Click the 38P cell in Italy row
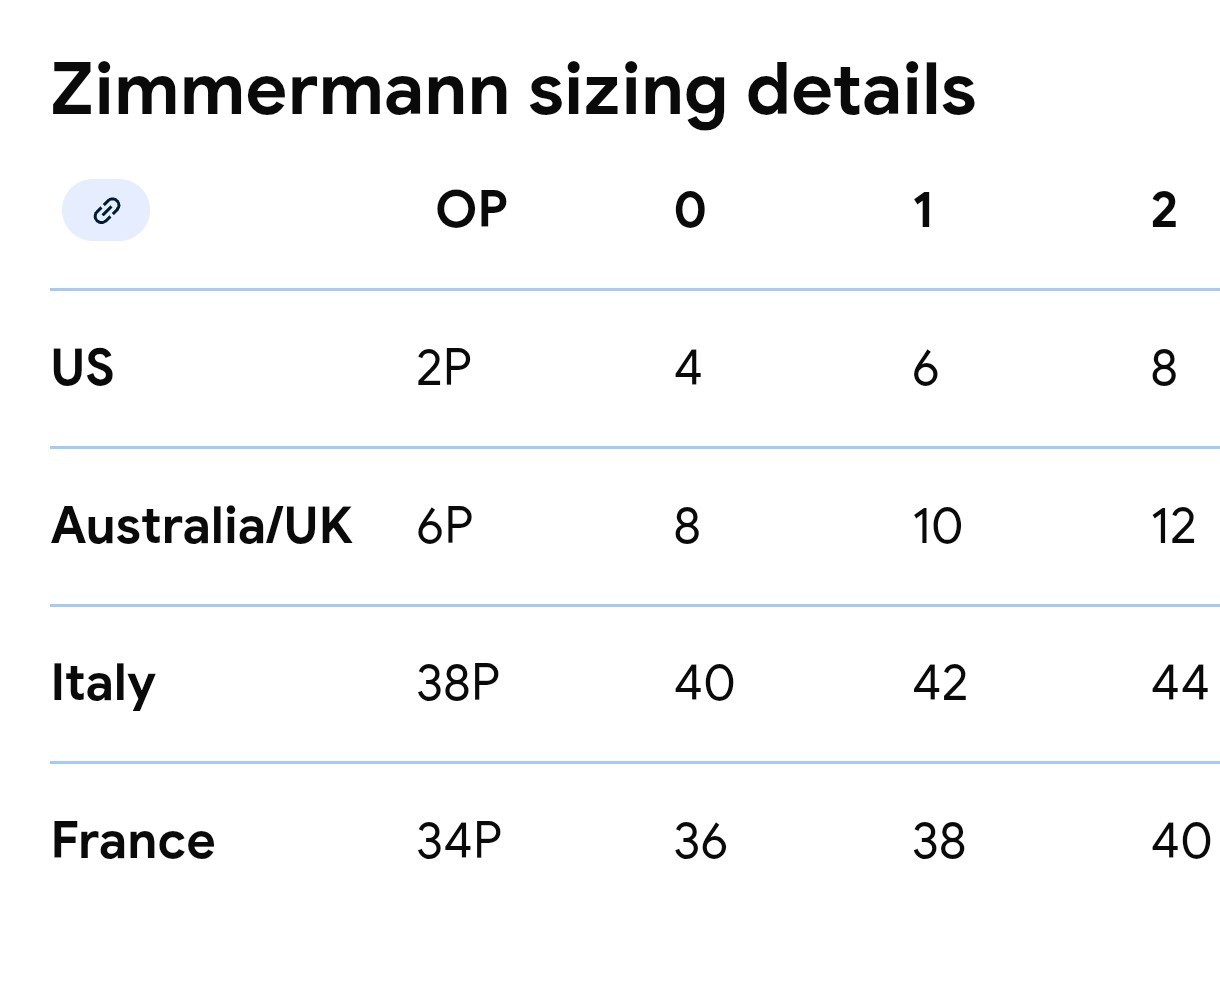Viewport: 1220px width, 988px height. point(456,683)
